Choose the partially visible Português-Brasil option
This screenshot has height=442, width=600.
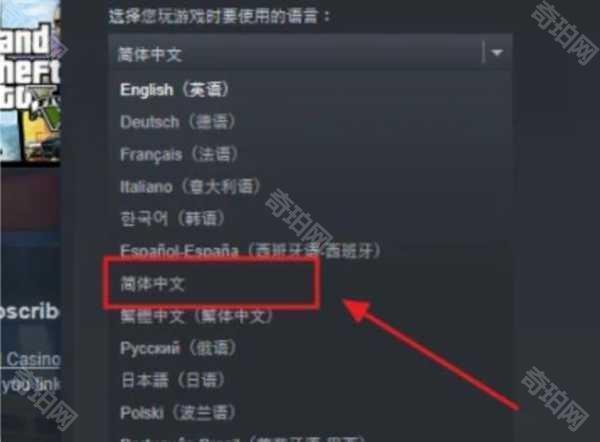(x=242, y=439)
